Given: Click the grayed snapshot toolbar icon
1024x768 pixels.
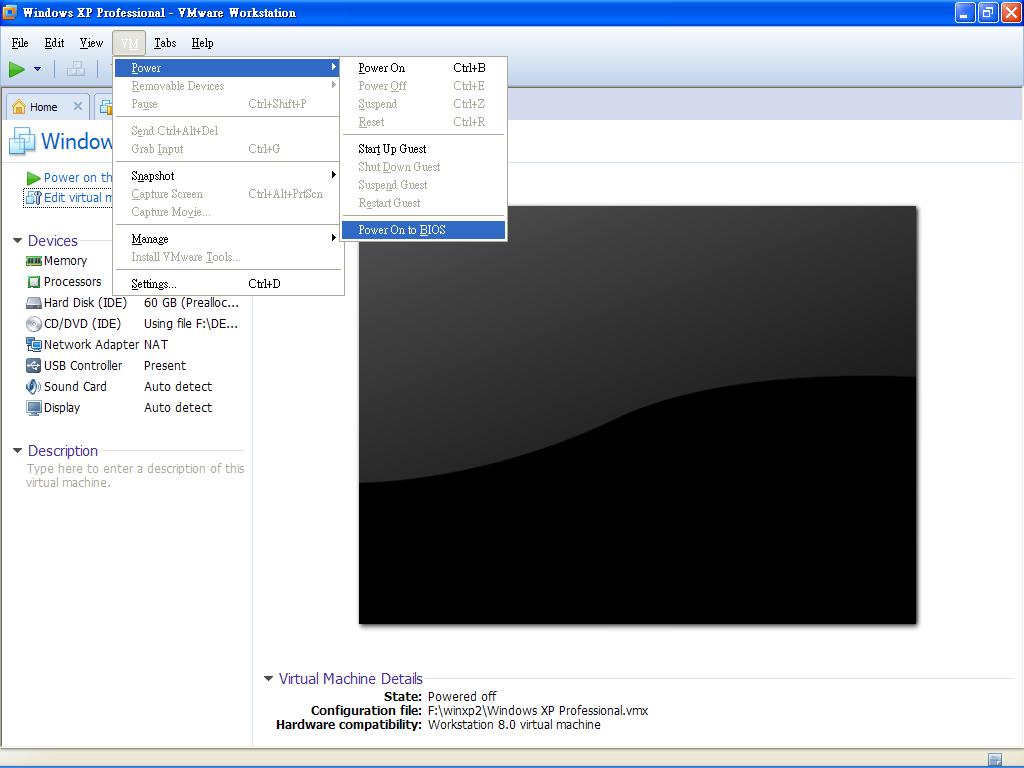Looking at the screenshot, I should (76, 69).
